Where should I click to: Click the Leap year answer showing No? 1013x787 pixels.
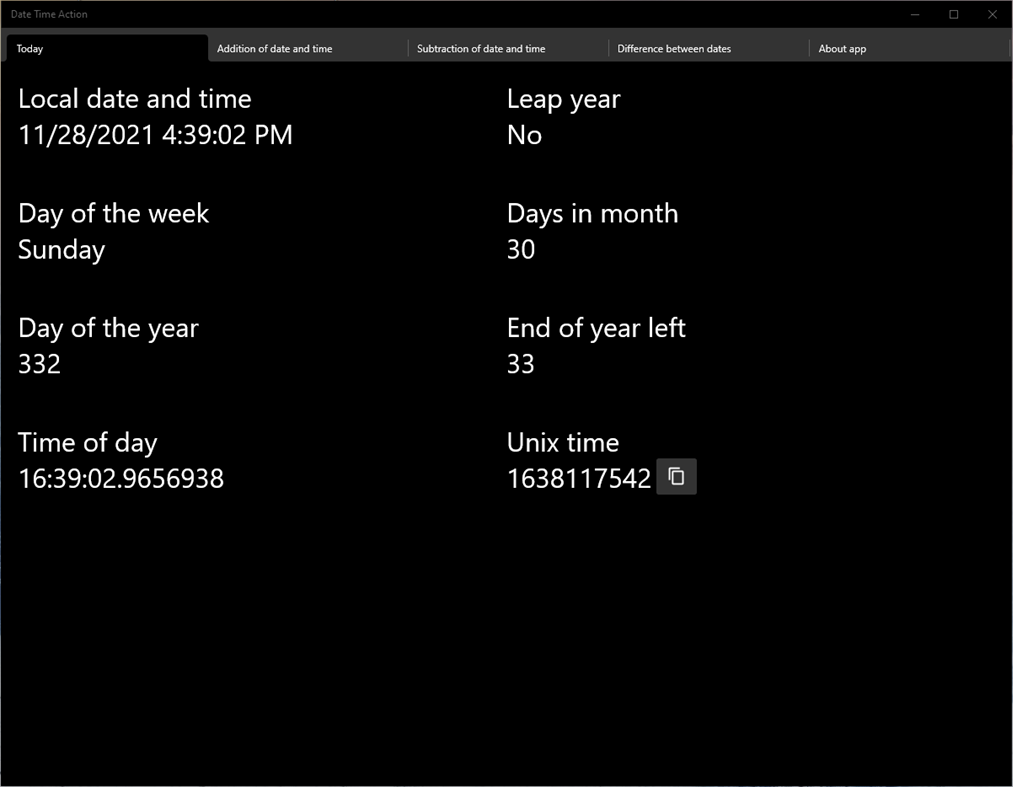[x=524, y=134]
